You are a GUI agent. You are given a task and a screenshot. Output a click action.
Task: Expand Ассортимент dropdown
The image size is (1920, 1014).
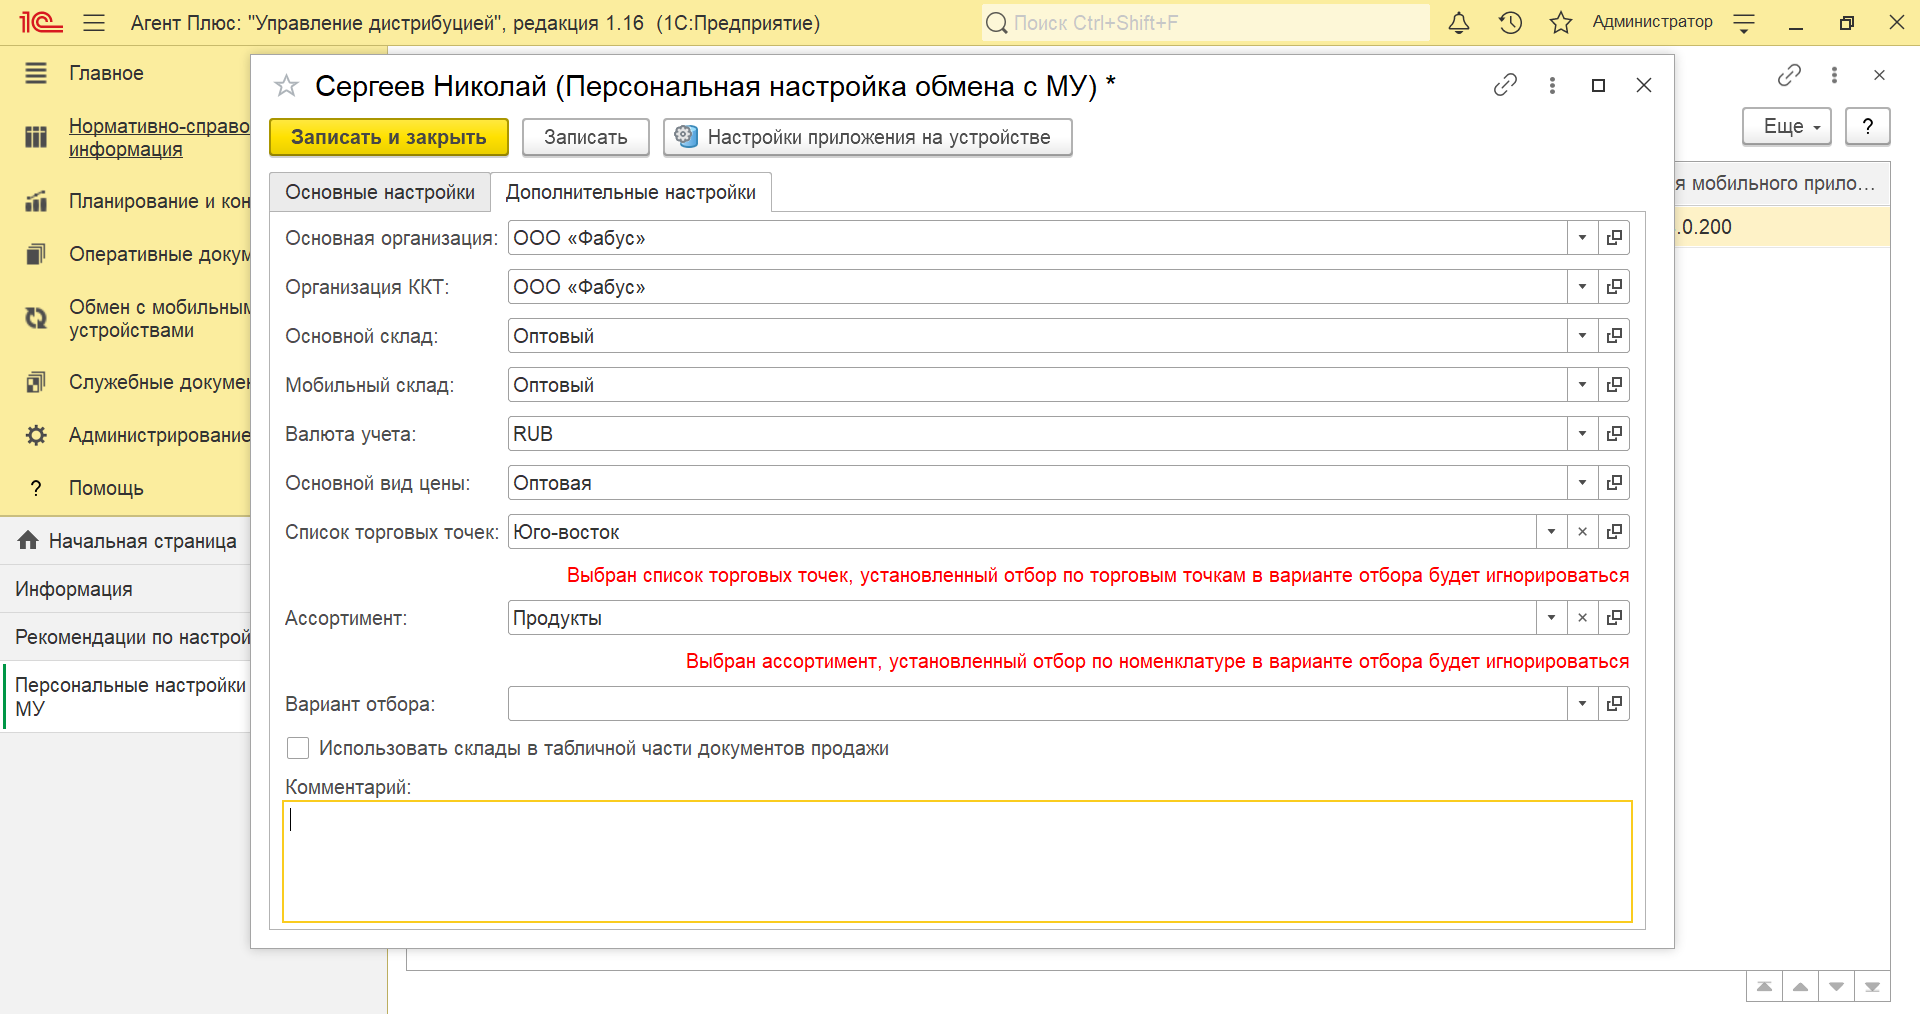point(1551,618)
